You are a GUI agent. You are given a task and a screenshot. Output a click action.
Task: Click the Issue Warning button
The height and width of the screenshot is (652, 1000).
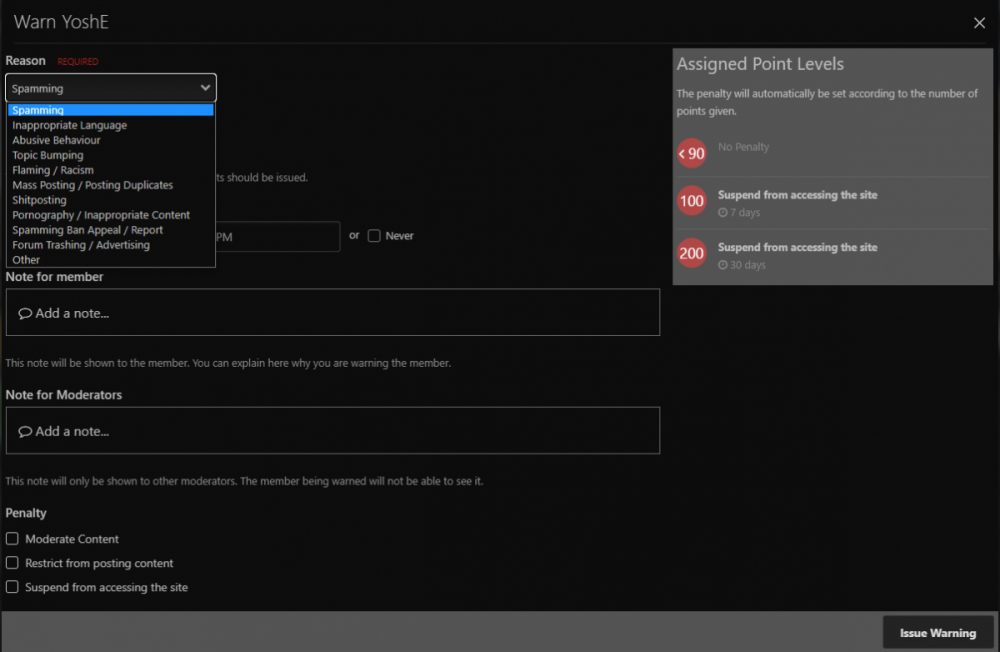click(938, 633)
